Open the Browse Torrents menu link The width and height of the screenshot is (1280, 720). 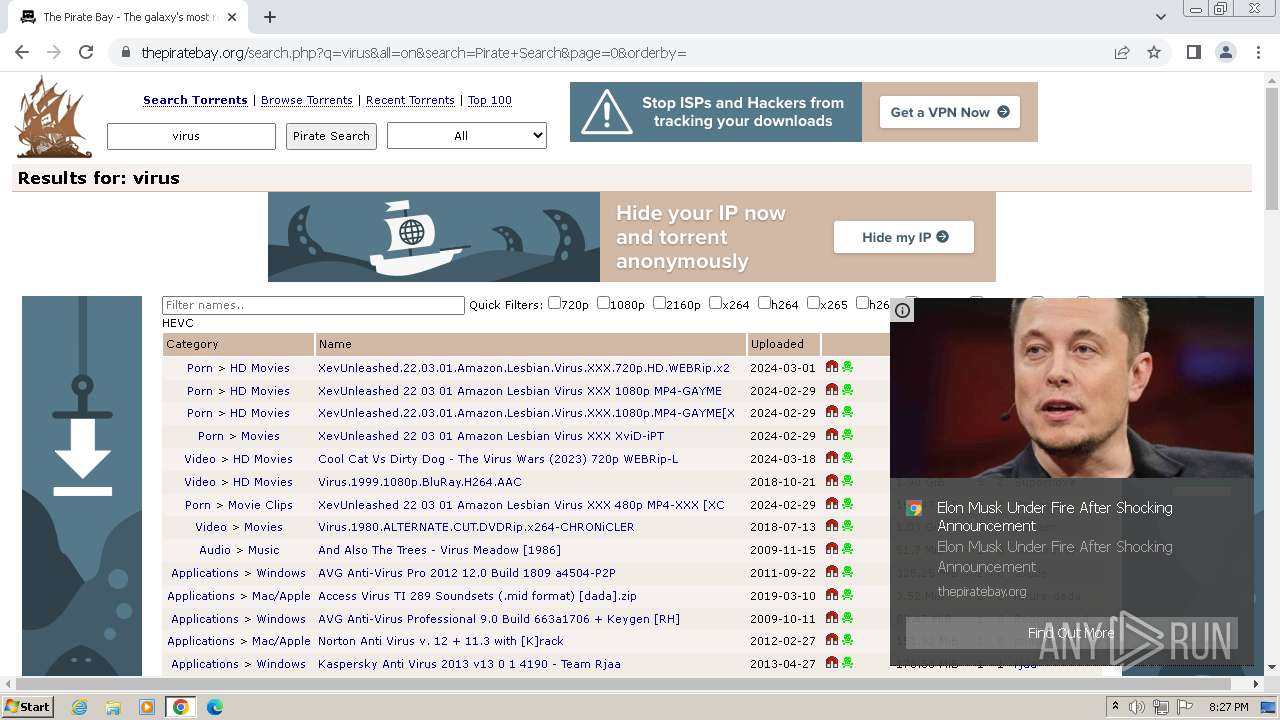(x=307, y=100)
